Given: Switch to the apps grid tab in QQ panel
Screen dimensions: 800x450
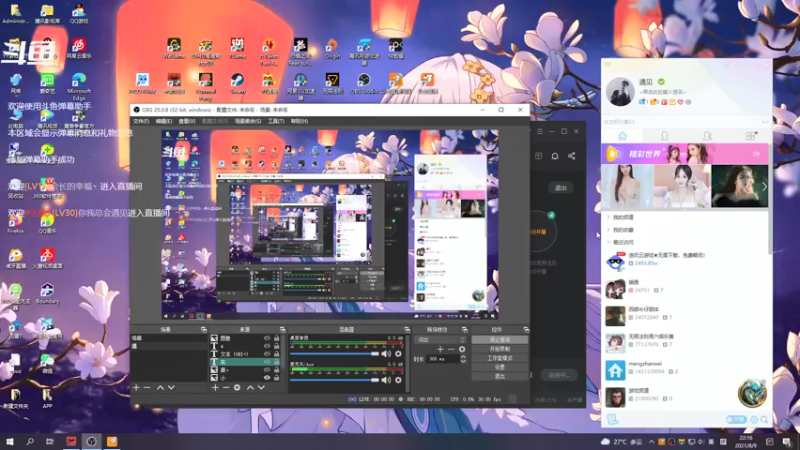Looking at the screenshot, I should point(750,136).
